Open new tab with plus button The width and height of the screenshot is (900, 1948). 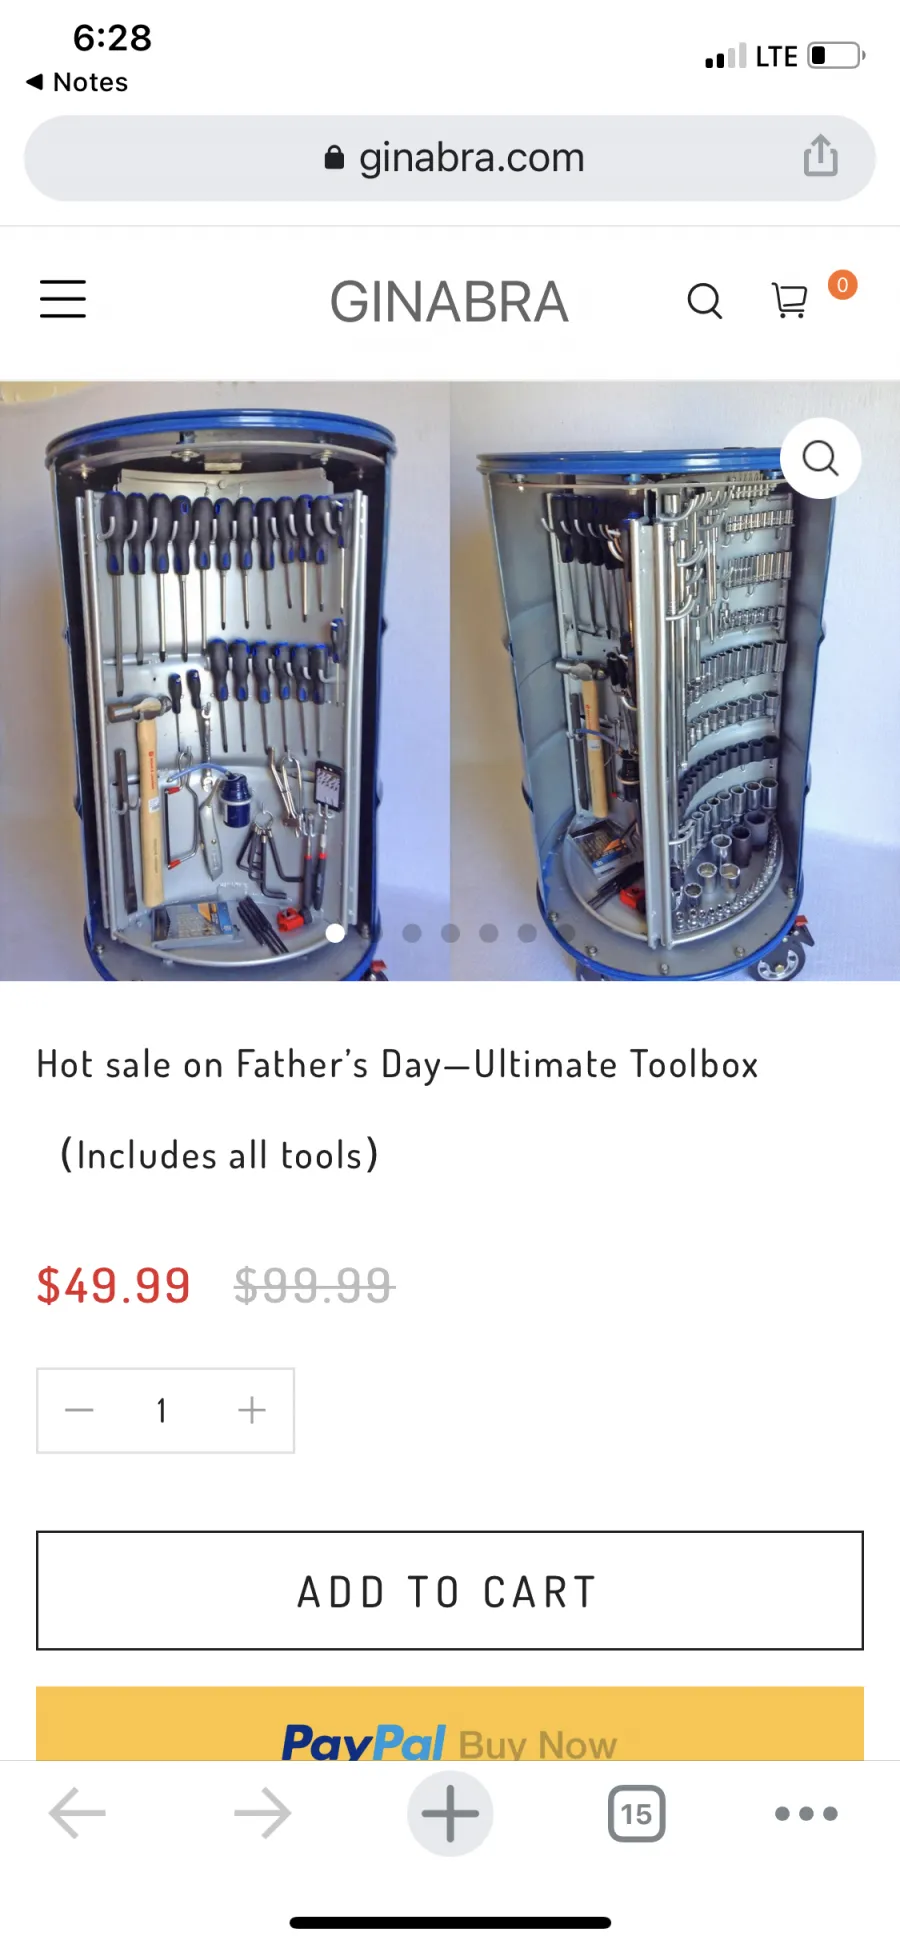(x=450, y=1813)
